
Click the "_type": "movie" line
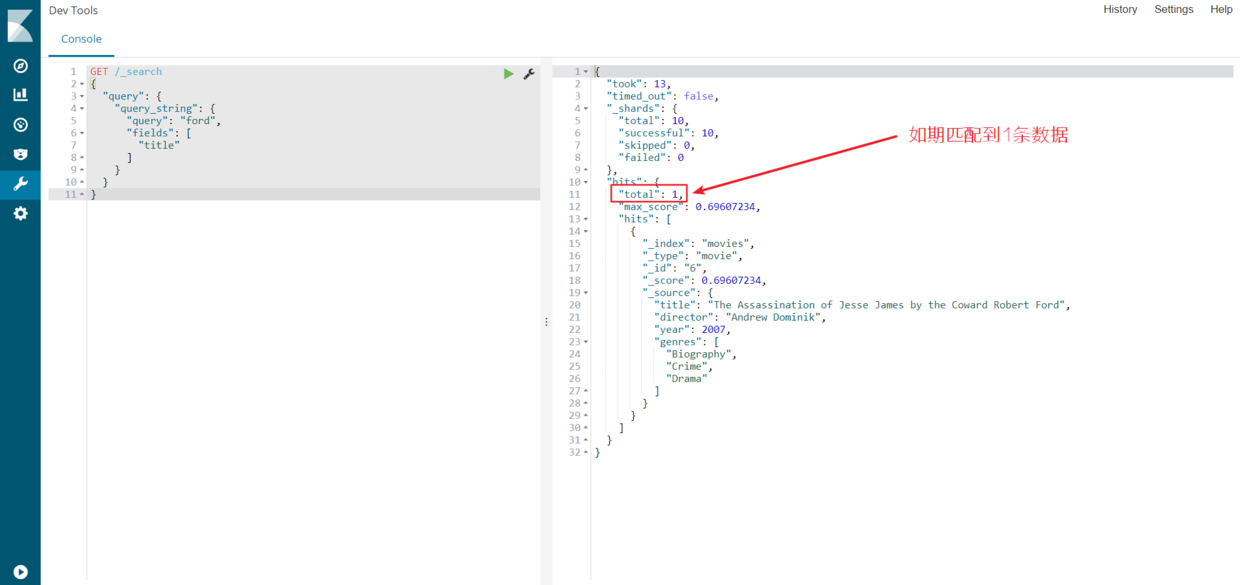click(693, 256)
